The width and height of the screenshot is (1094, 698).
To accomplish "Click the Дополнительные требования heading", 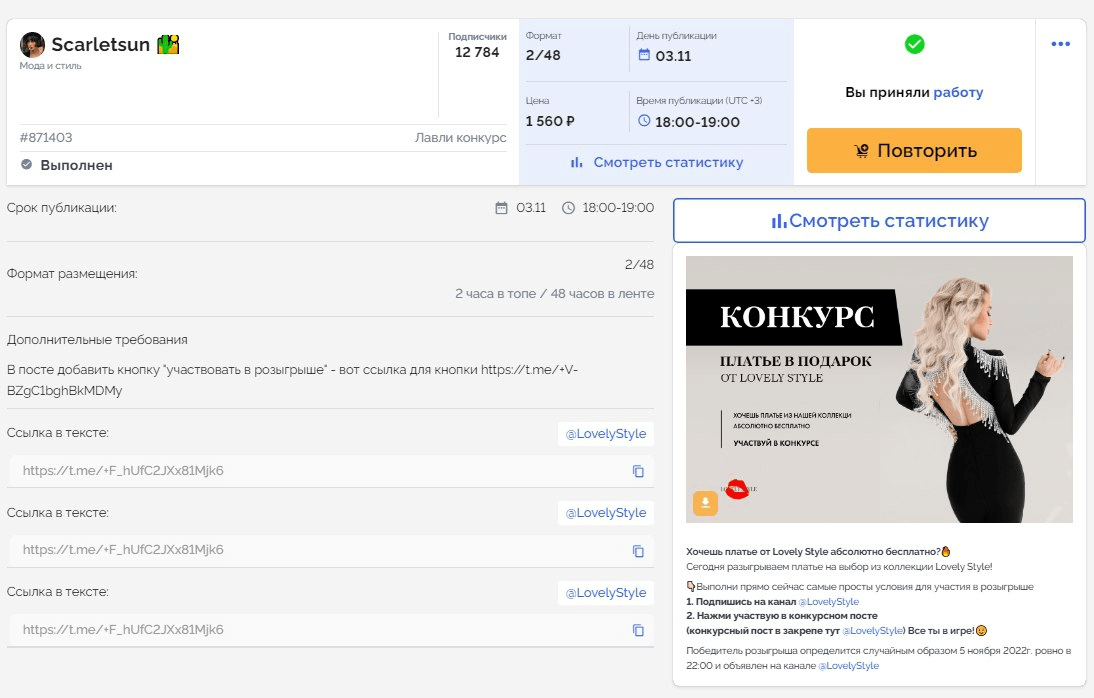I will point(97,340).
